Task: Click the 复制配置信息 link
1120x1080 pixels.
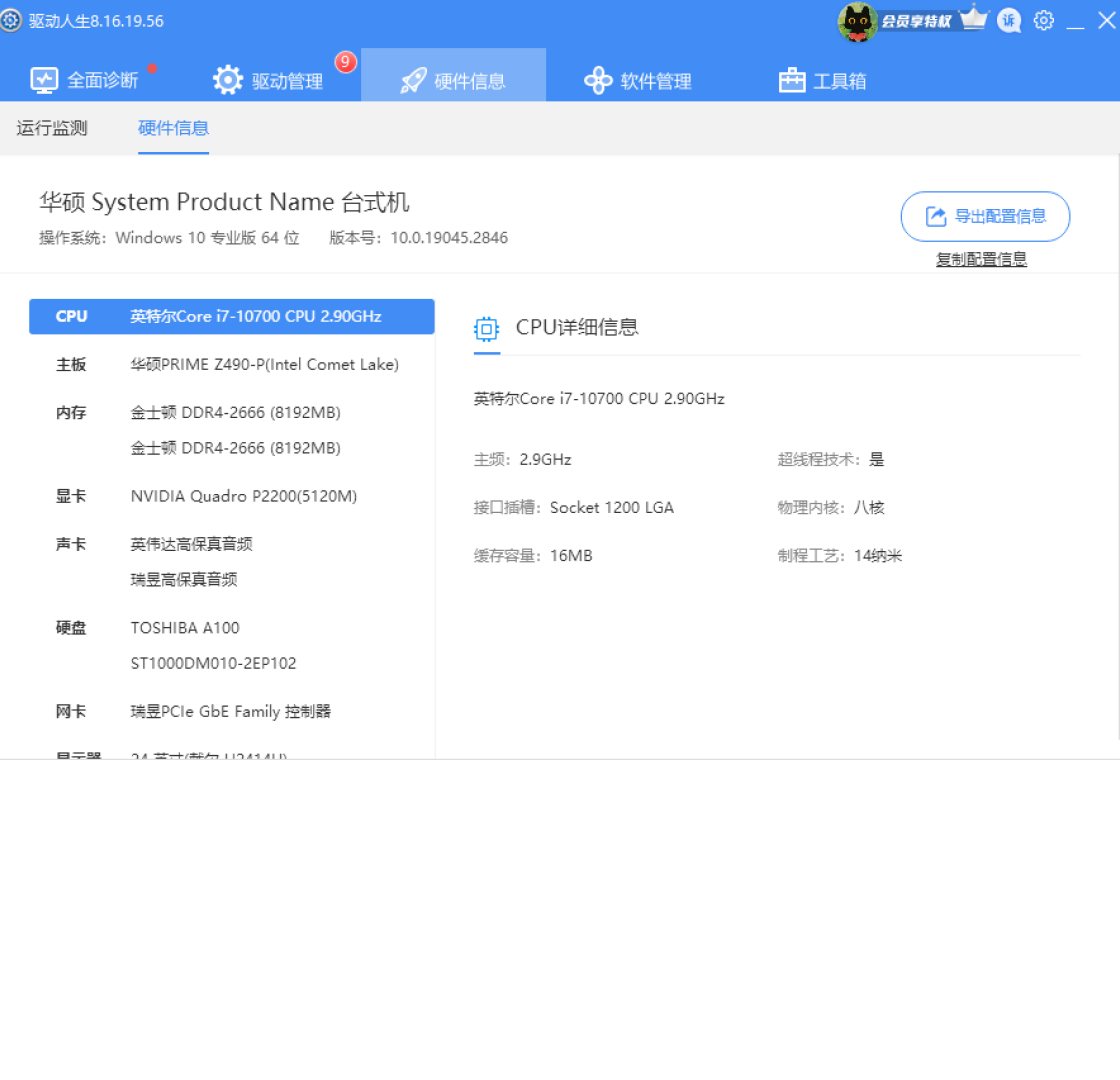Action: [x=981, y=259]
